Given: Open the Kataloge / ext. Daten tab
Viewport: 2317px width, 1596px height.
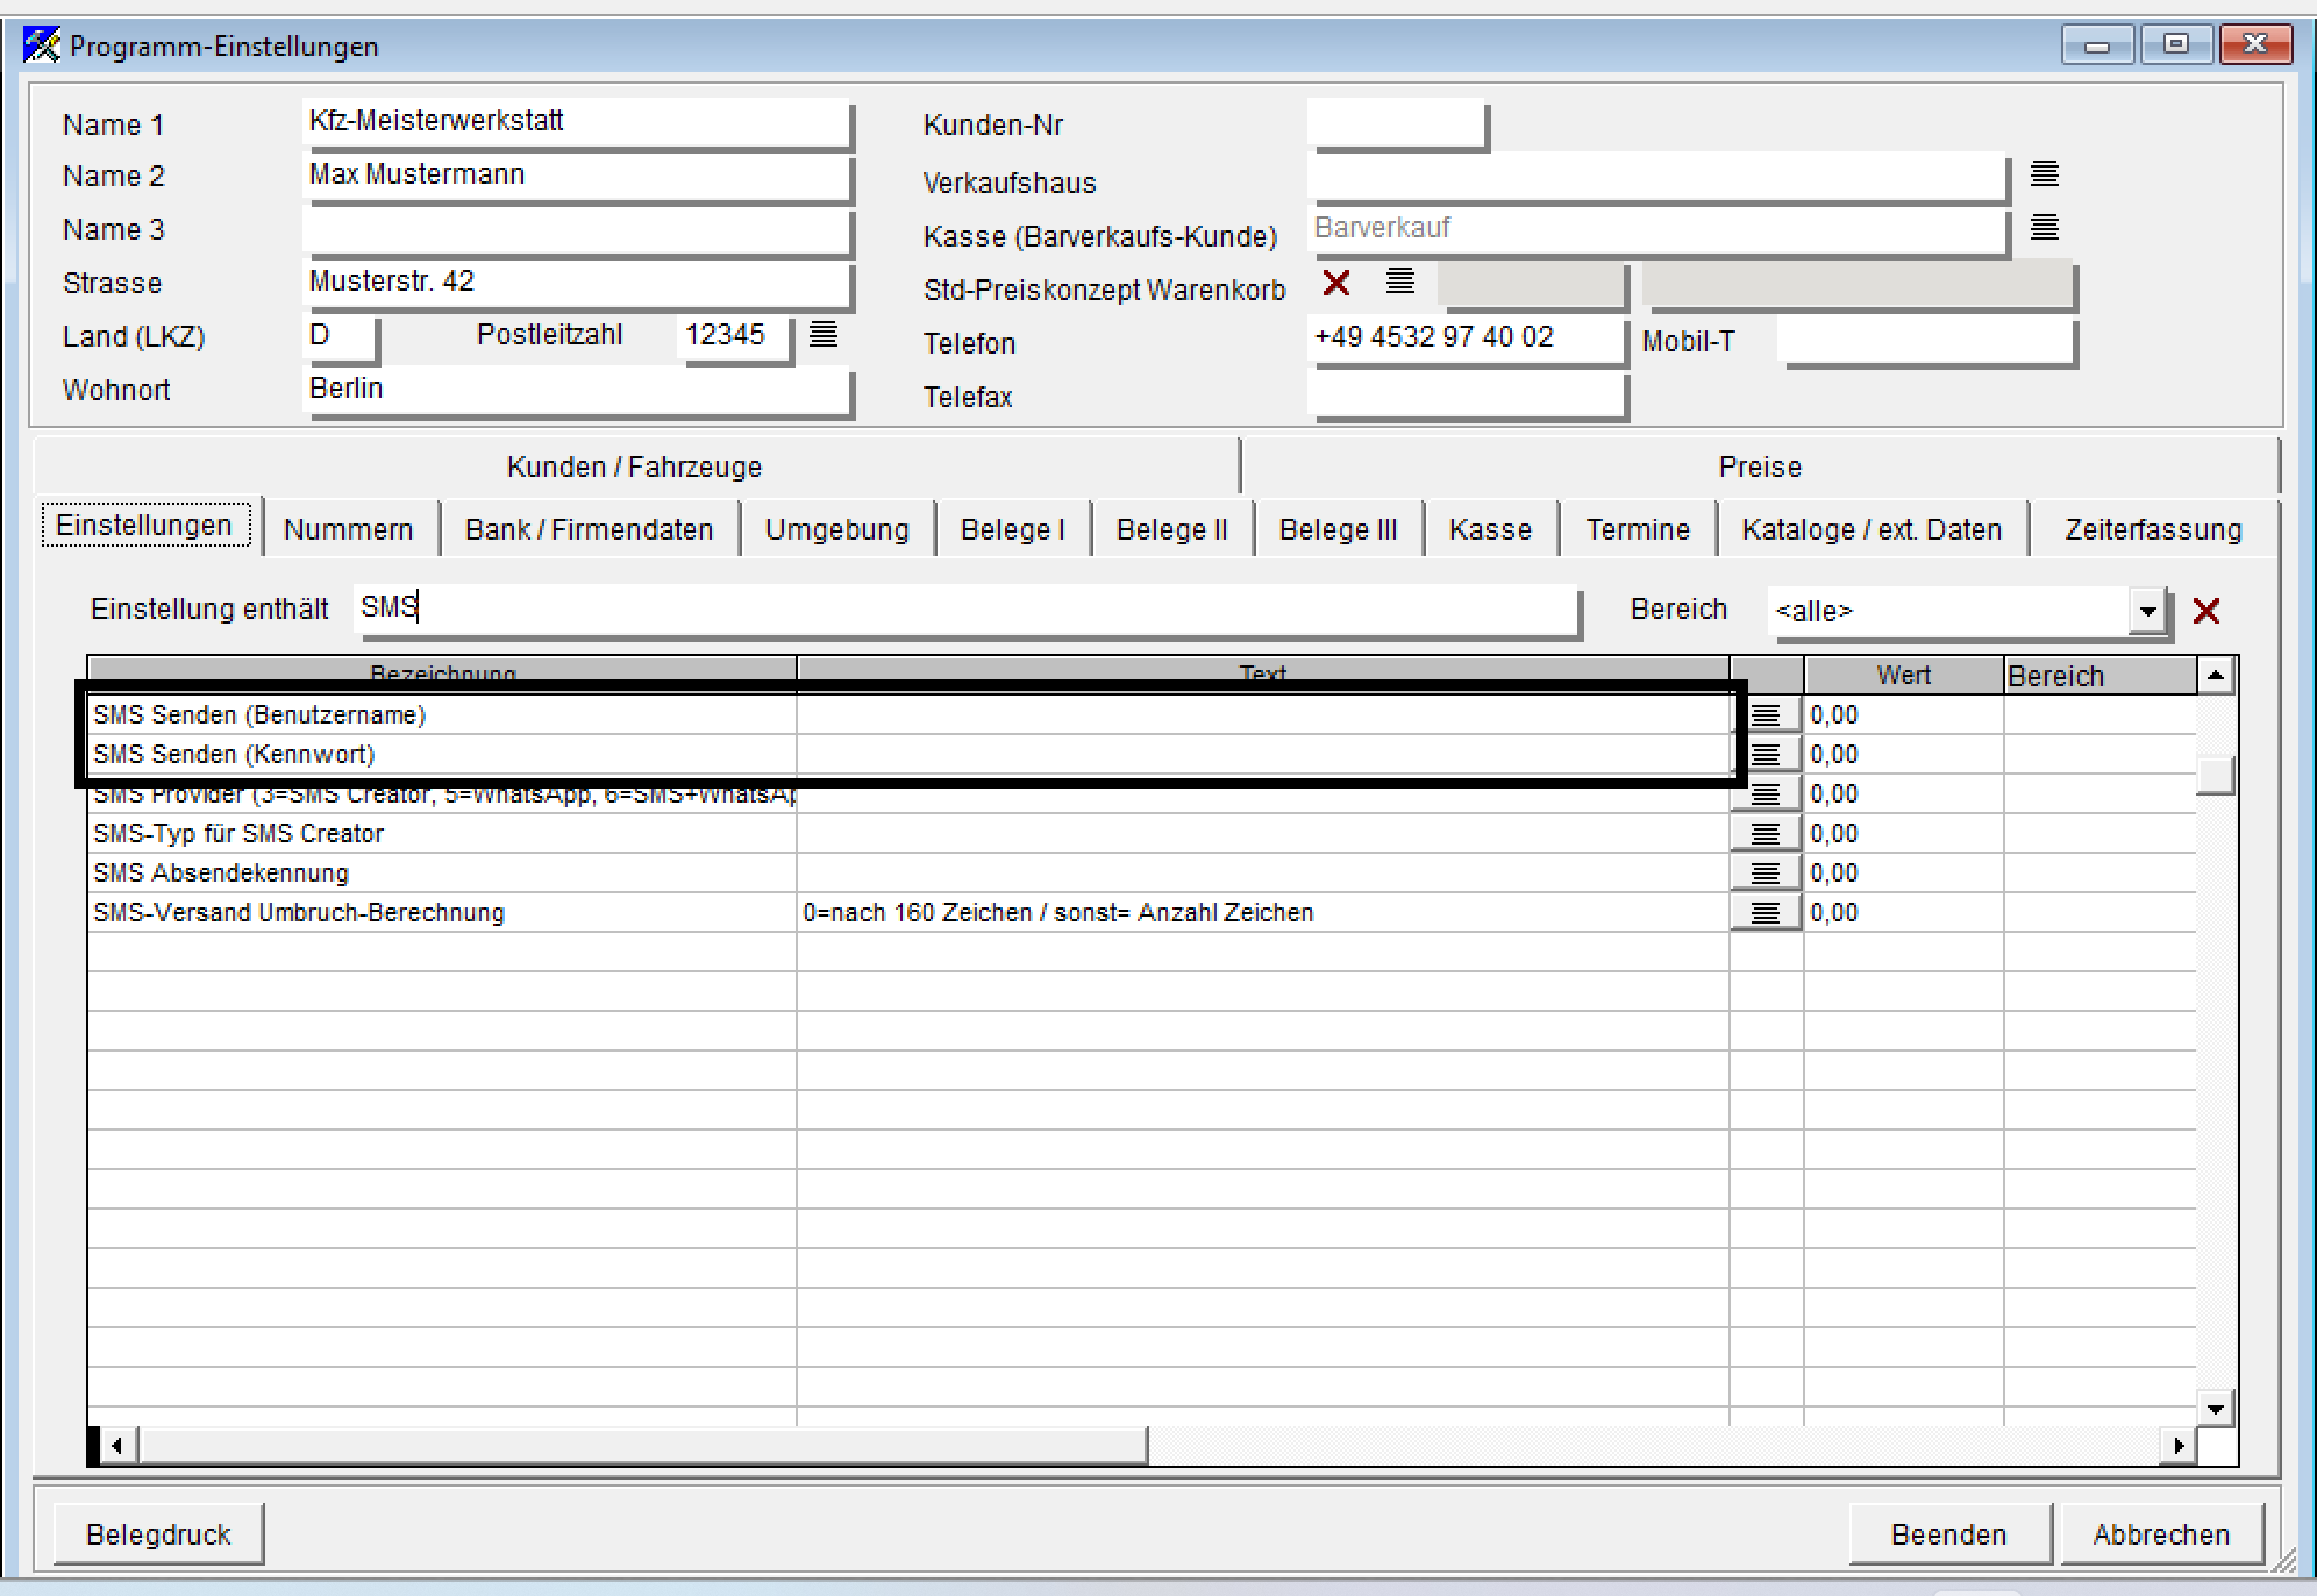Looking at the screenshot, I should 1872,530.
